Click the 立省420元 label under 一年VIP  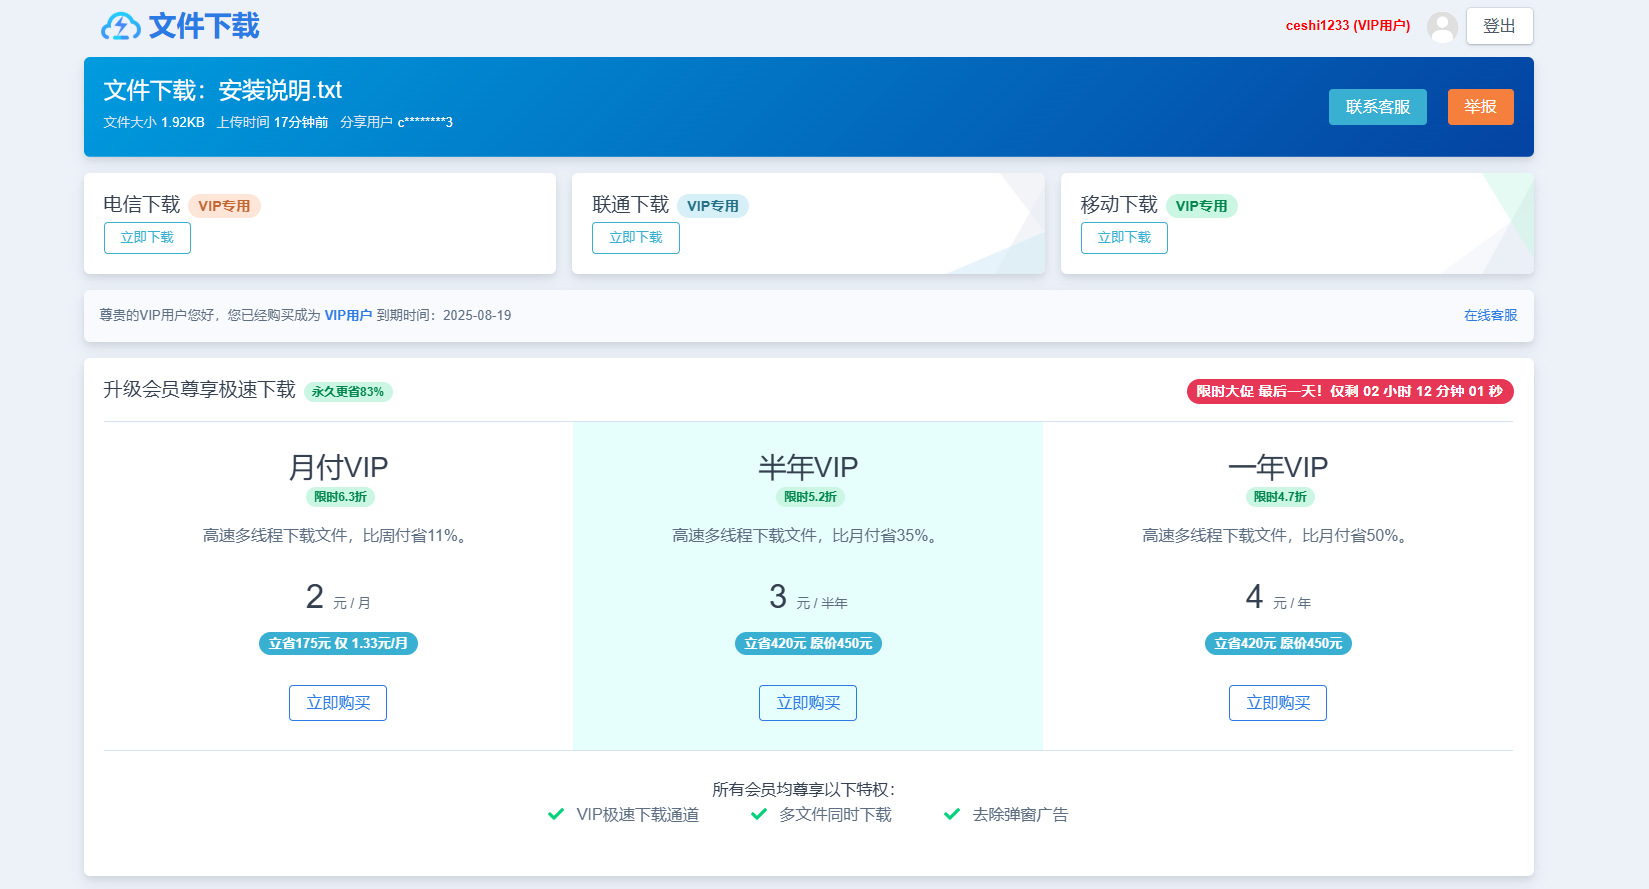pos(1278,643)
